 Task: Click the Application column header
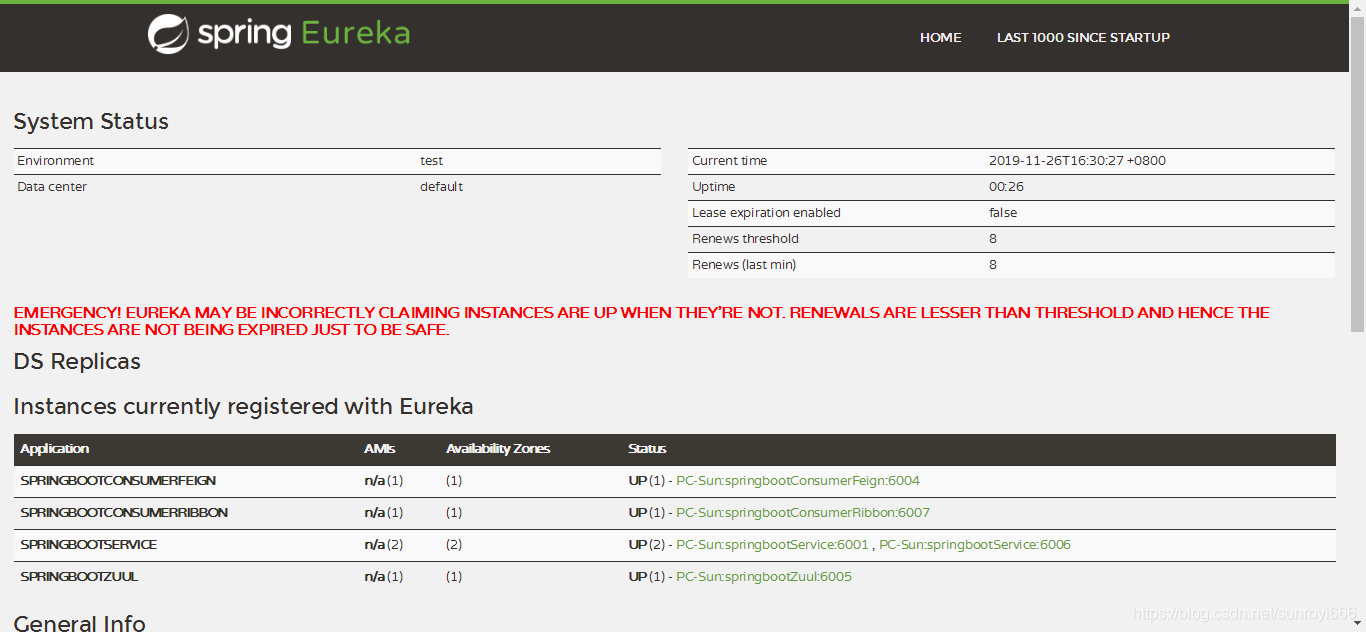(x=55, y=449)
